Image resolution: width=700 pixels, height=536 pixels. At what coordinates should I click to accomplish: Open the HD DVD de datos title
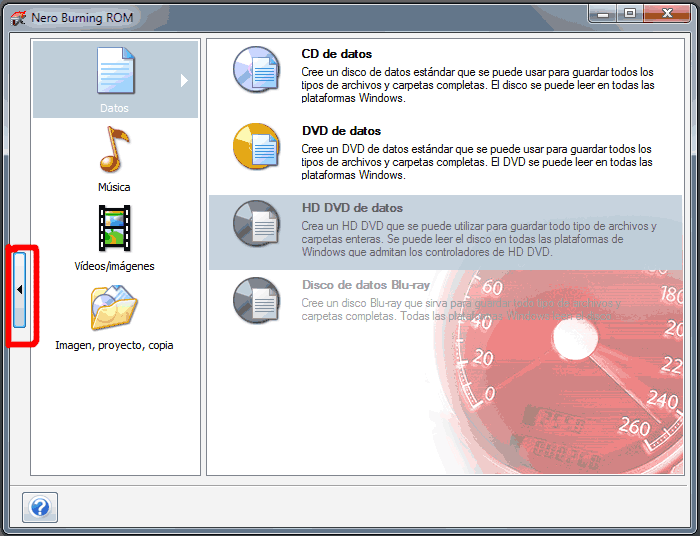click(x=352, y=208)
